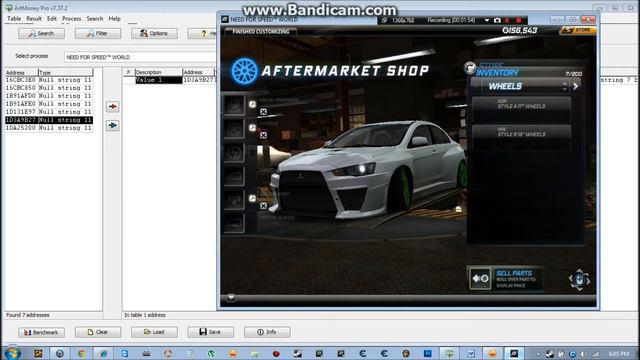Viewport: 640px width, 360px height.
Task: Expand the chat bar arrow at game bottom-left
Action: click(231, 298)
